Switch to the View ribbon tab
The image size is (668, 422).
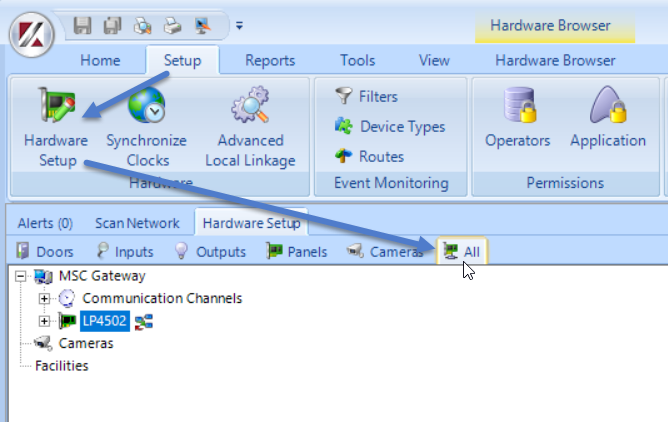(434, 60)
